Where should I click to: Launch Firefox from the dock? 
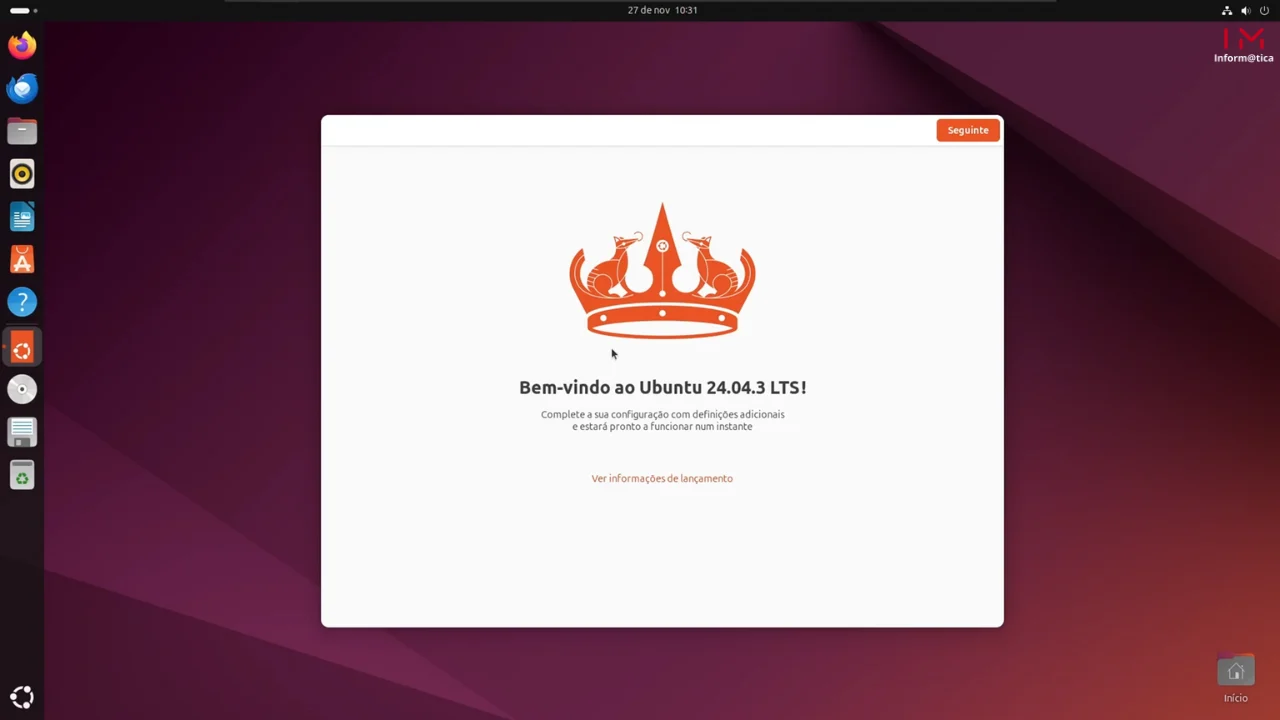pyautogui.click(x=22, y=46)
